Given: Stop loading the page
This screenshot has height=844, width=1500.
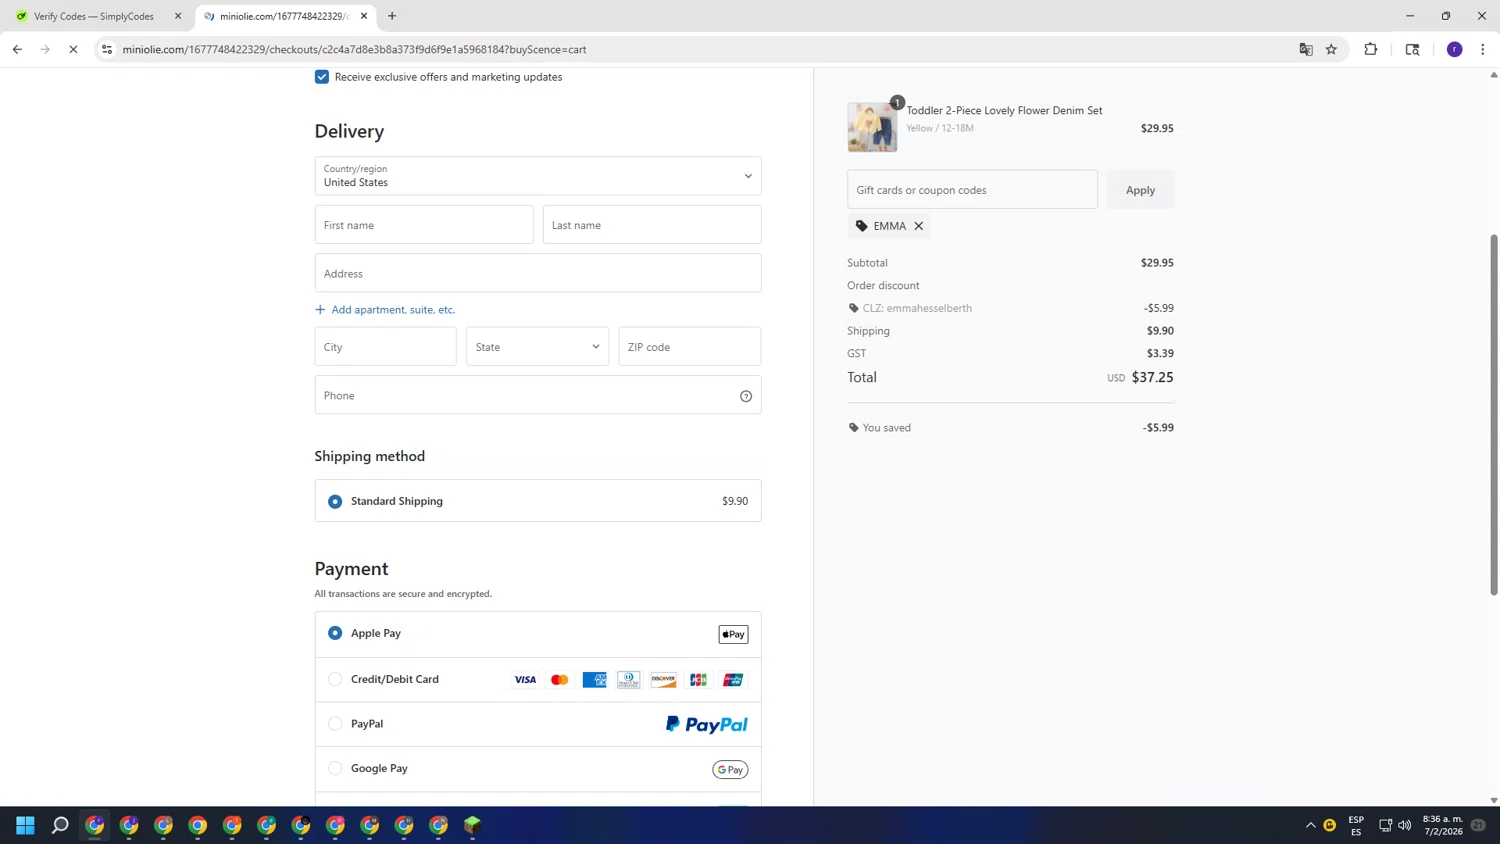Looking at the screenshot, I should pyautogui.click(x=73, y=49).
